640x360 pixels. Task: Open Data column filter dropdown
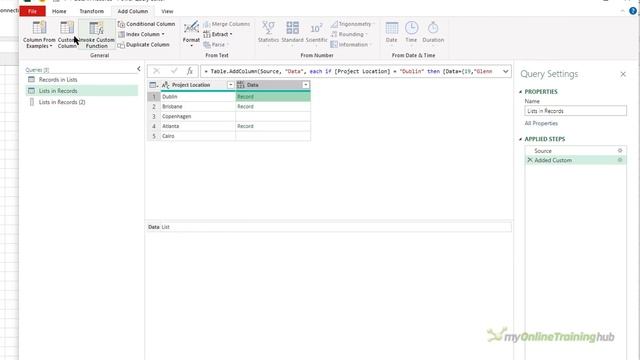pyautogui.click(x=306, y=85)
